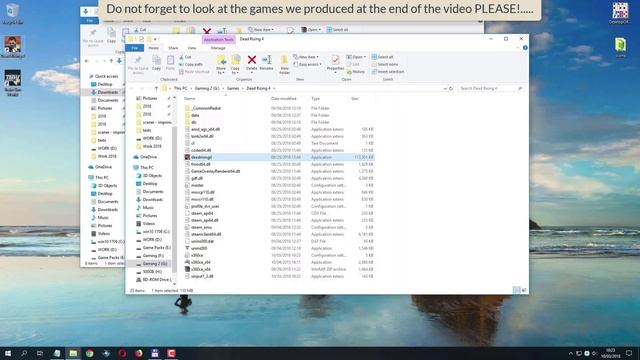Open Google Chrome from the taskbar
The image size is (640, 360).
(x=89, y=353)
